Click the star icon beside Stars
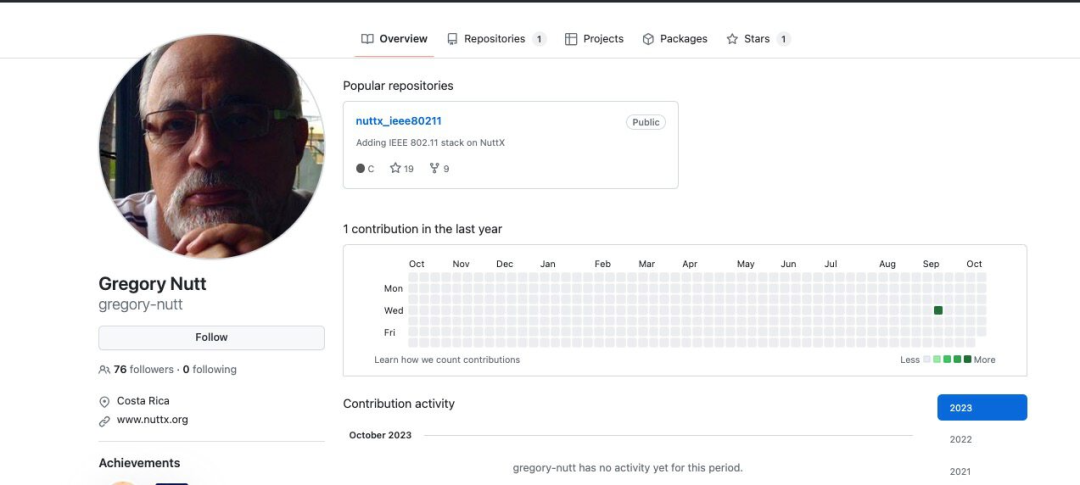Screen dimensions: 1080x485 coord(732,39)
